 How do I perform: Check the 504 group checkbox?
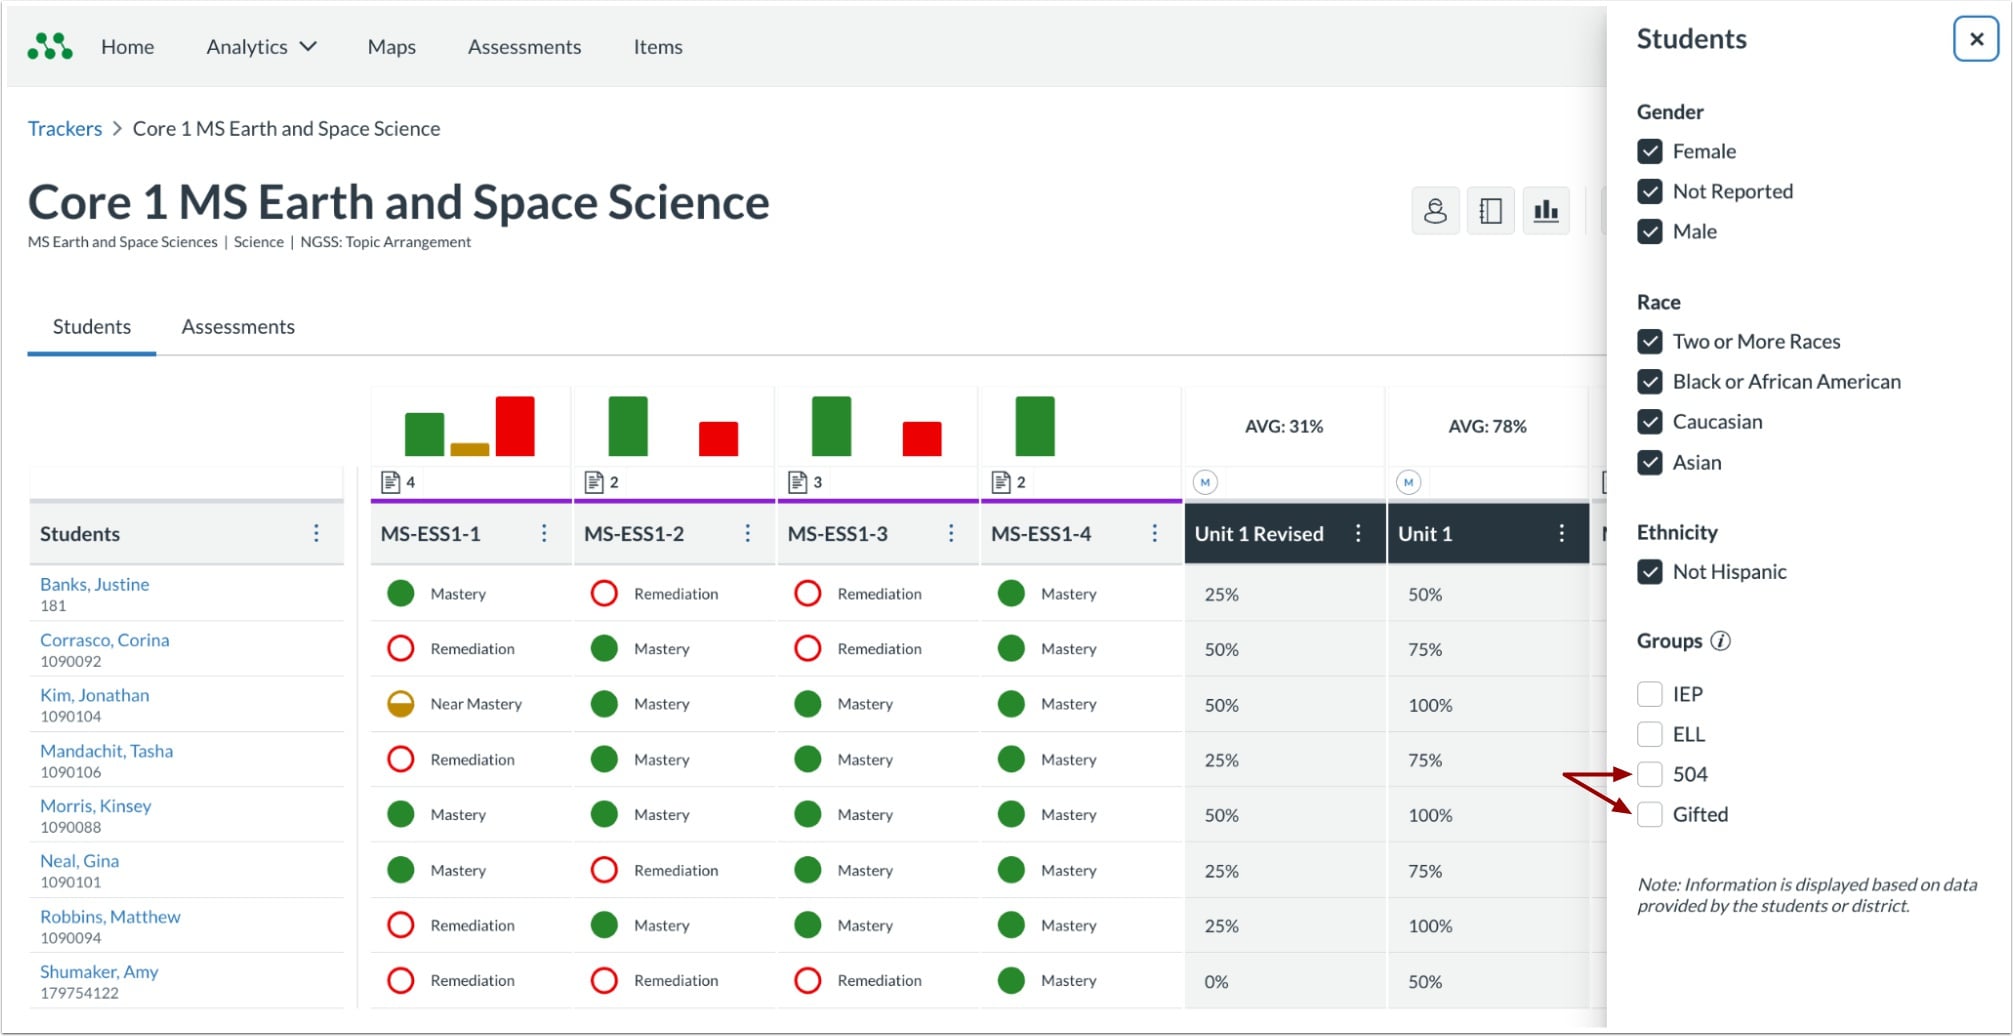point(1650,774)
